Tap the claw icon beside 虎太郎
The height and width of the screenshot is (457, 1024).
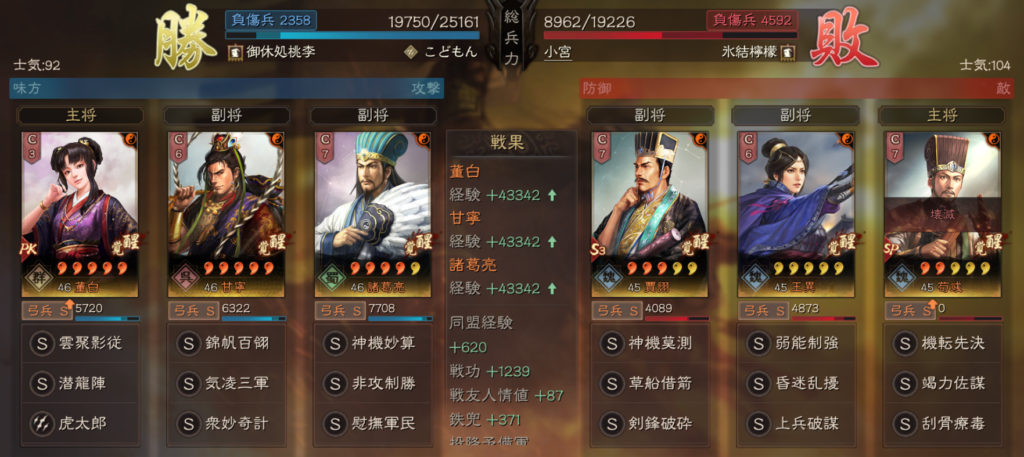click(42, 423)
